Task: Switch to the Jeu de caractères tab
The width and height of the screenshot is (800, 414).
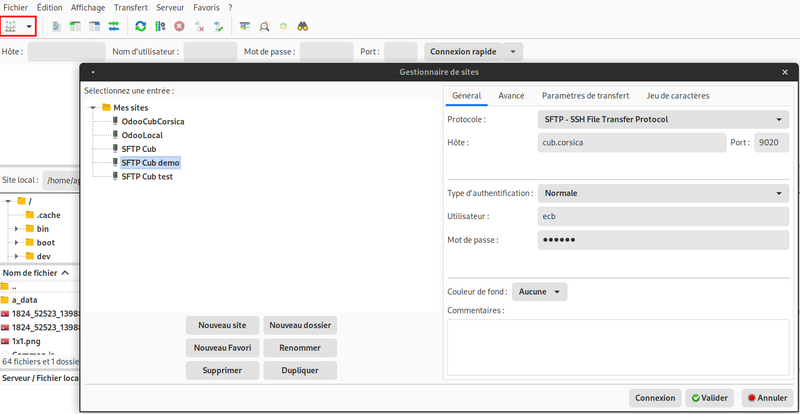Action: click(678, 95)
